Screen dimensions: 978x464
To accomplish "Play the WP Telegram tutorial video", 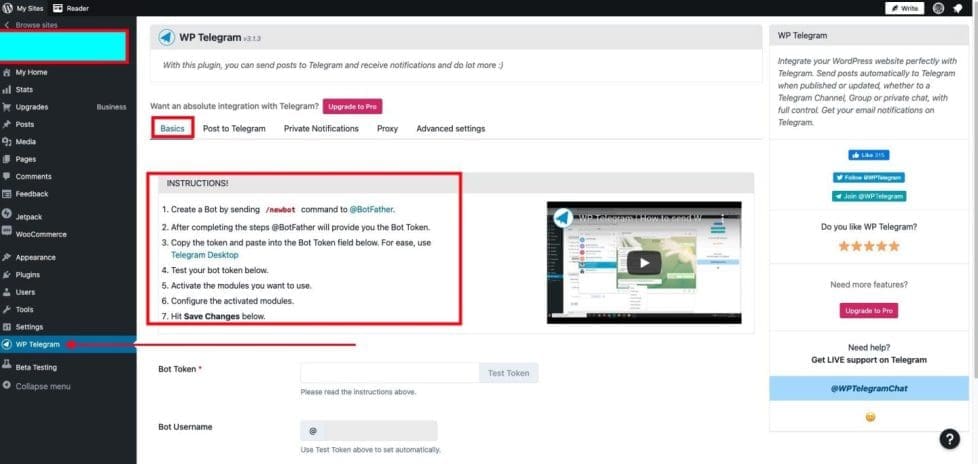I will click(x=644, y=263).
